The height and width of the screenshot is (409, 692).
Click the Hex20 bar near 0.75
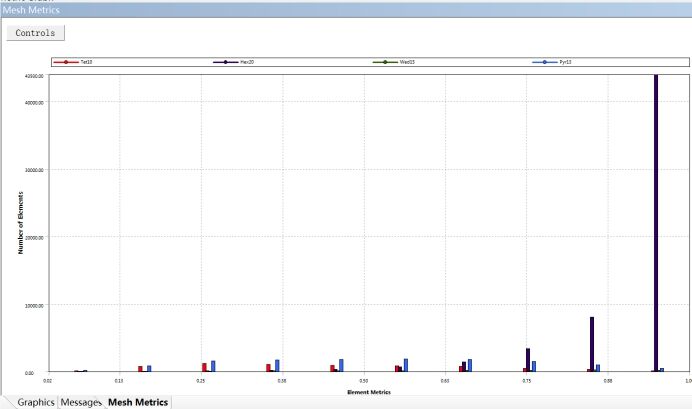tap(528, 360)
